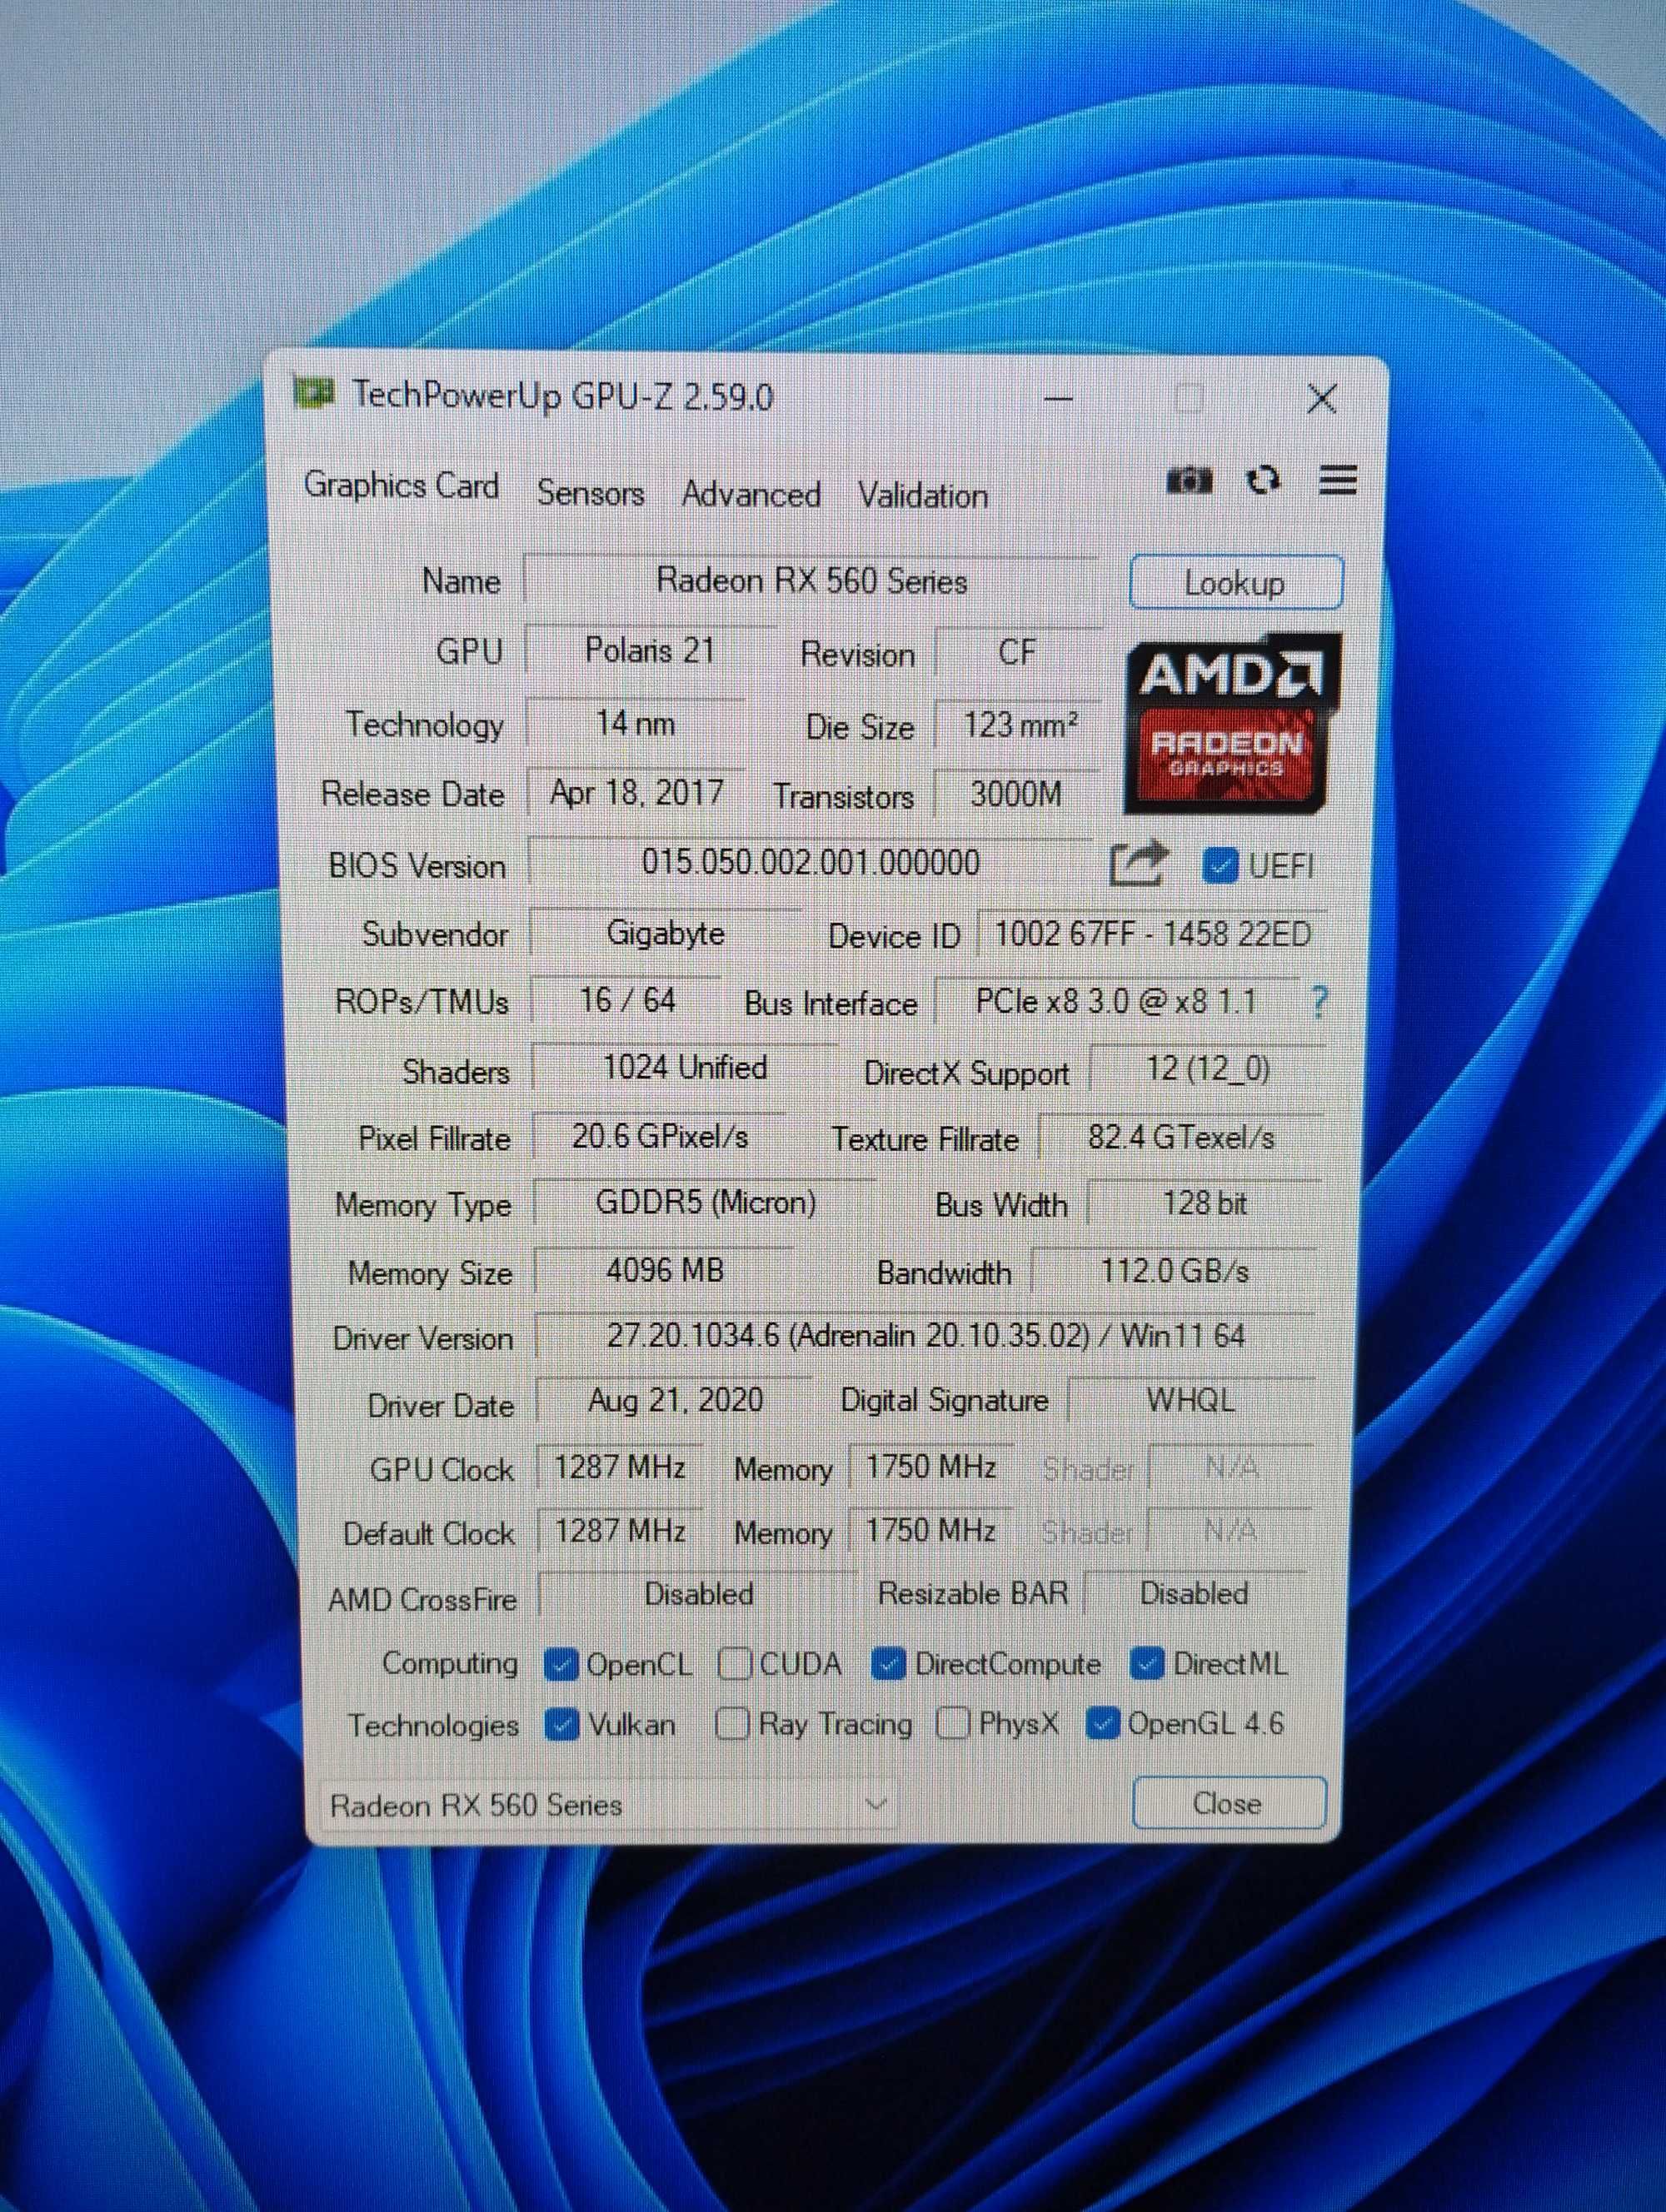Close GPU-Z with the title bar X

(x=1321, y=399)
